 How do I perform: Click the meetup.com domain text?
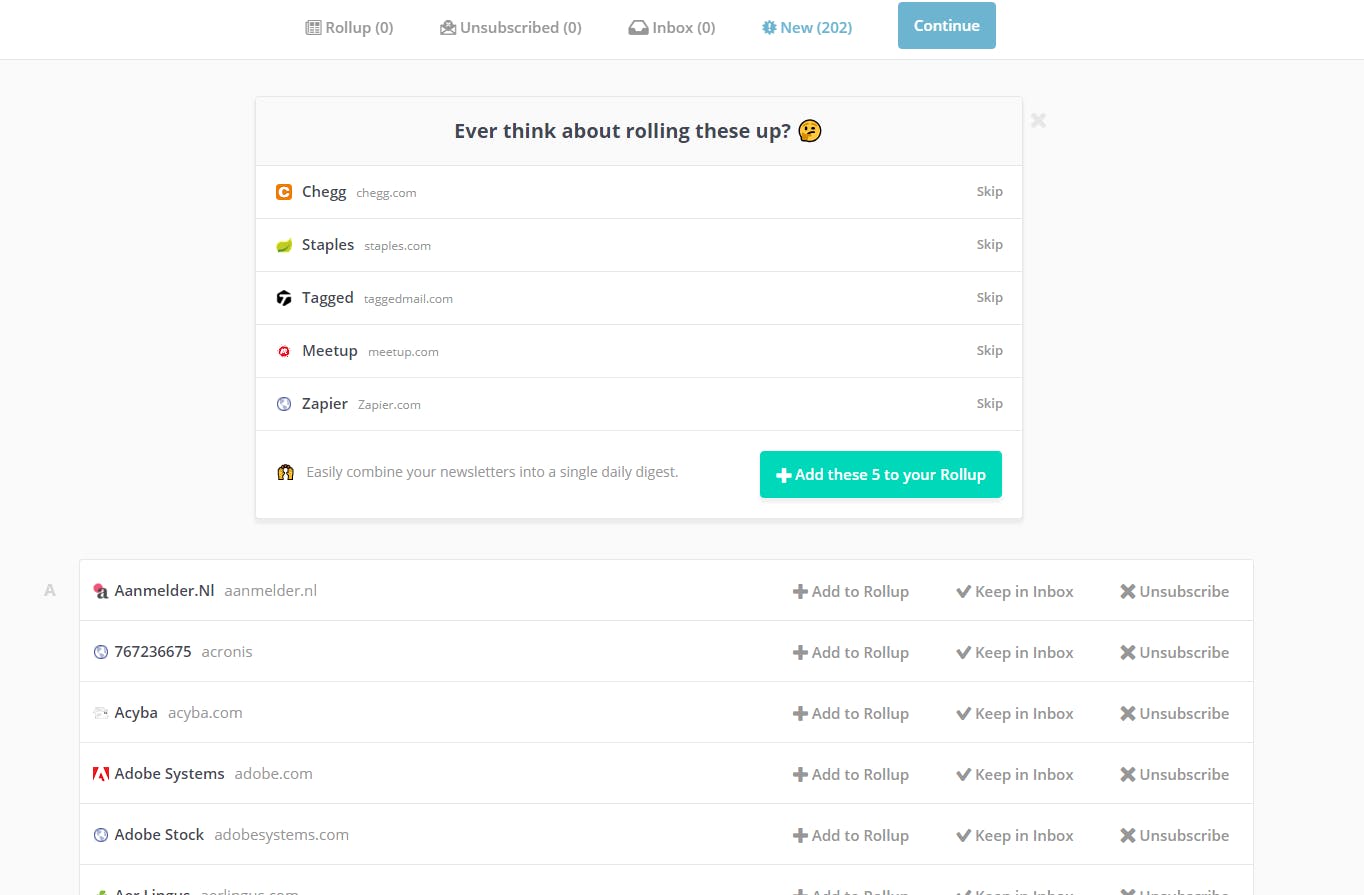[x=403, y=352]
